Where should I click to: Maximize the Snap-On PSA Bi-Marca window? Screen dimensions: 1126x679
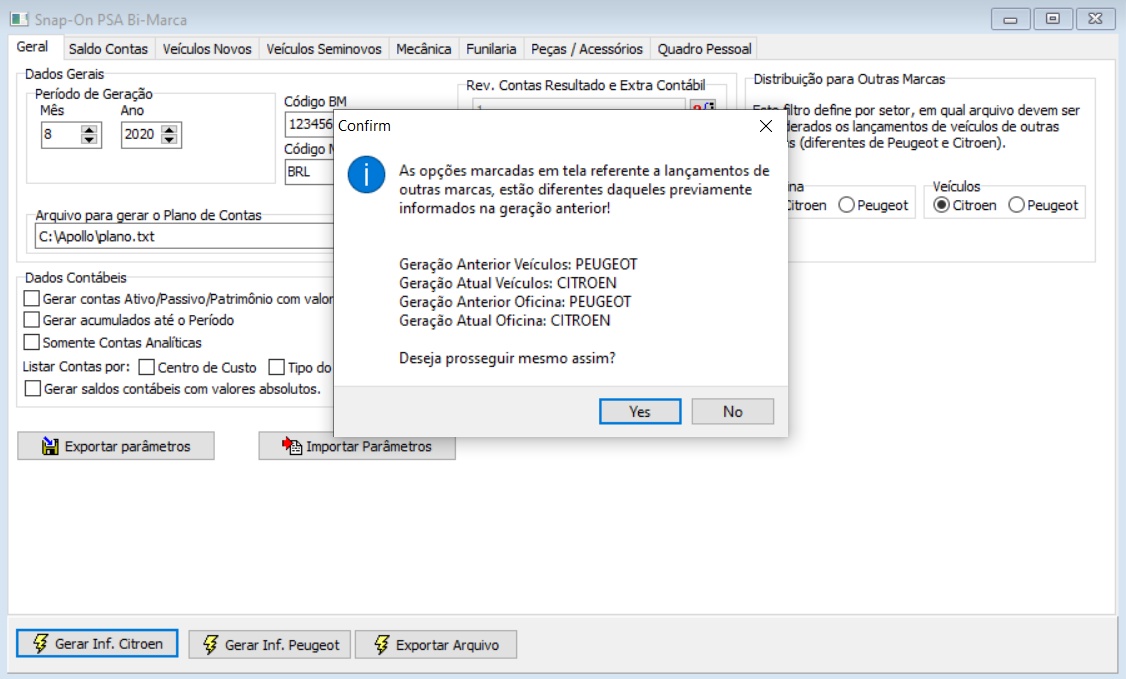pyautogui.click(x=1053, y=19)
